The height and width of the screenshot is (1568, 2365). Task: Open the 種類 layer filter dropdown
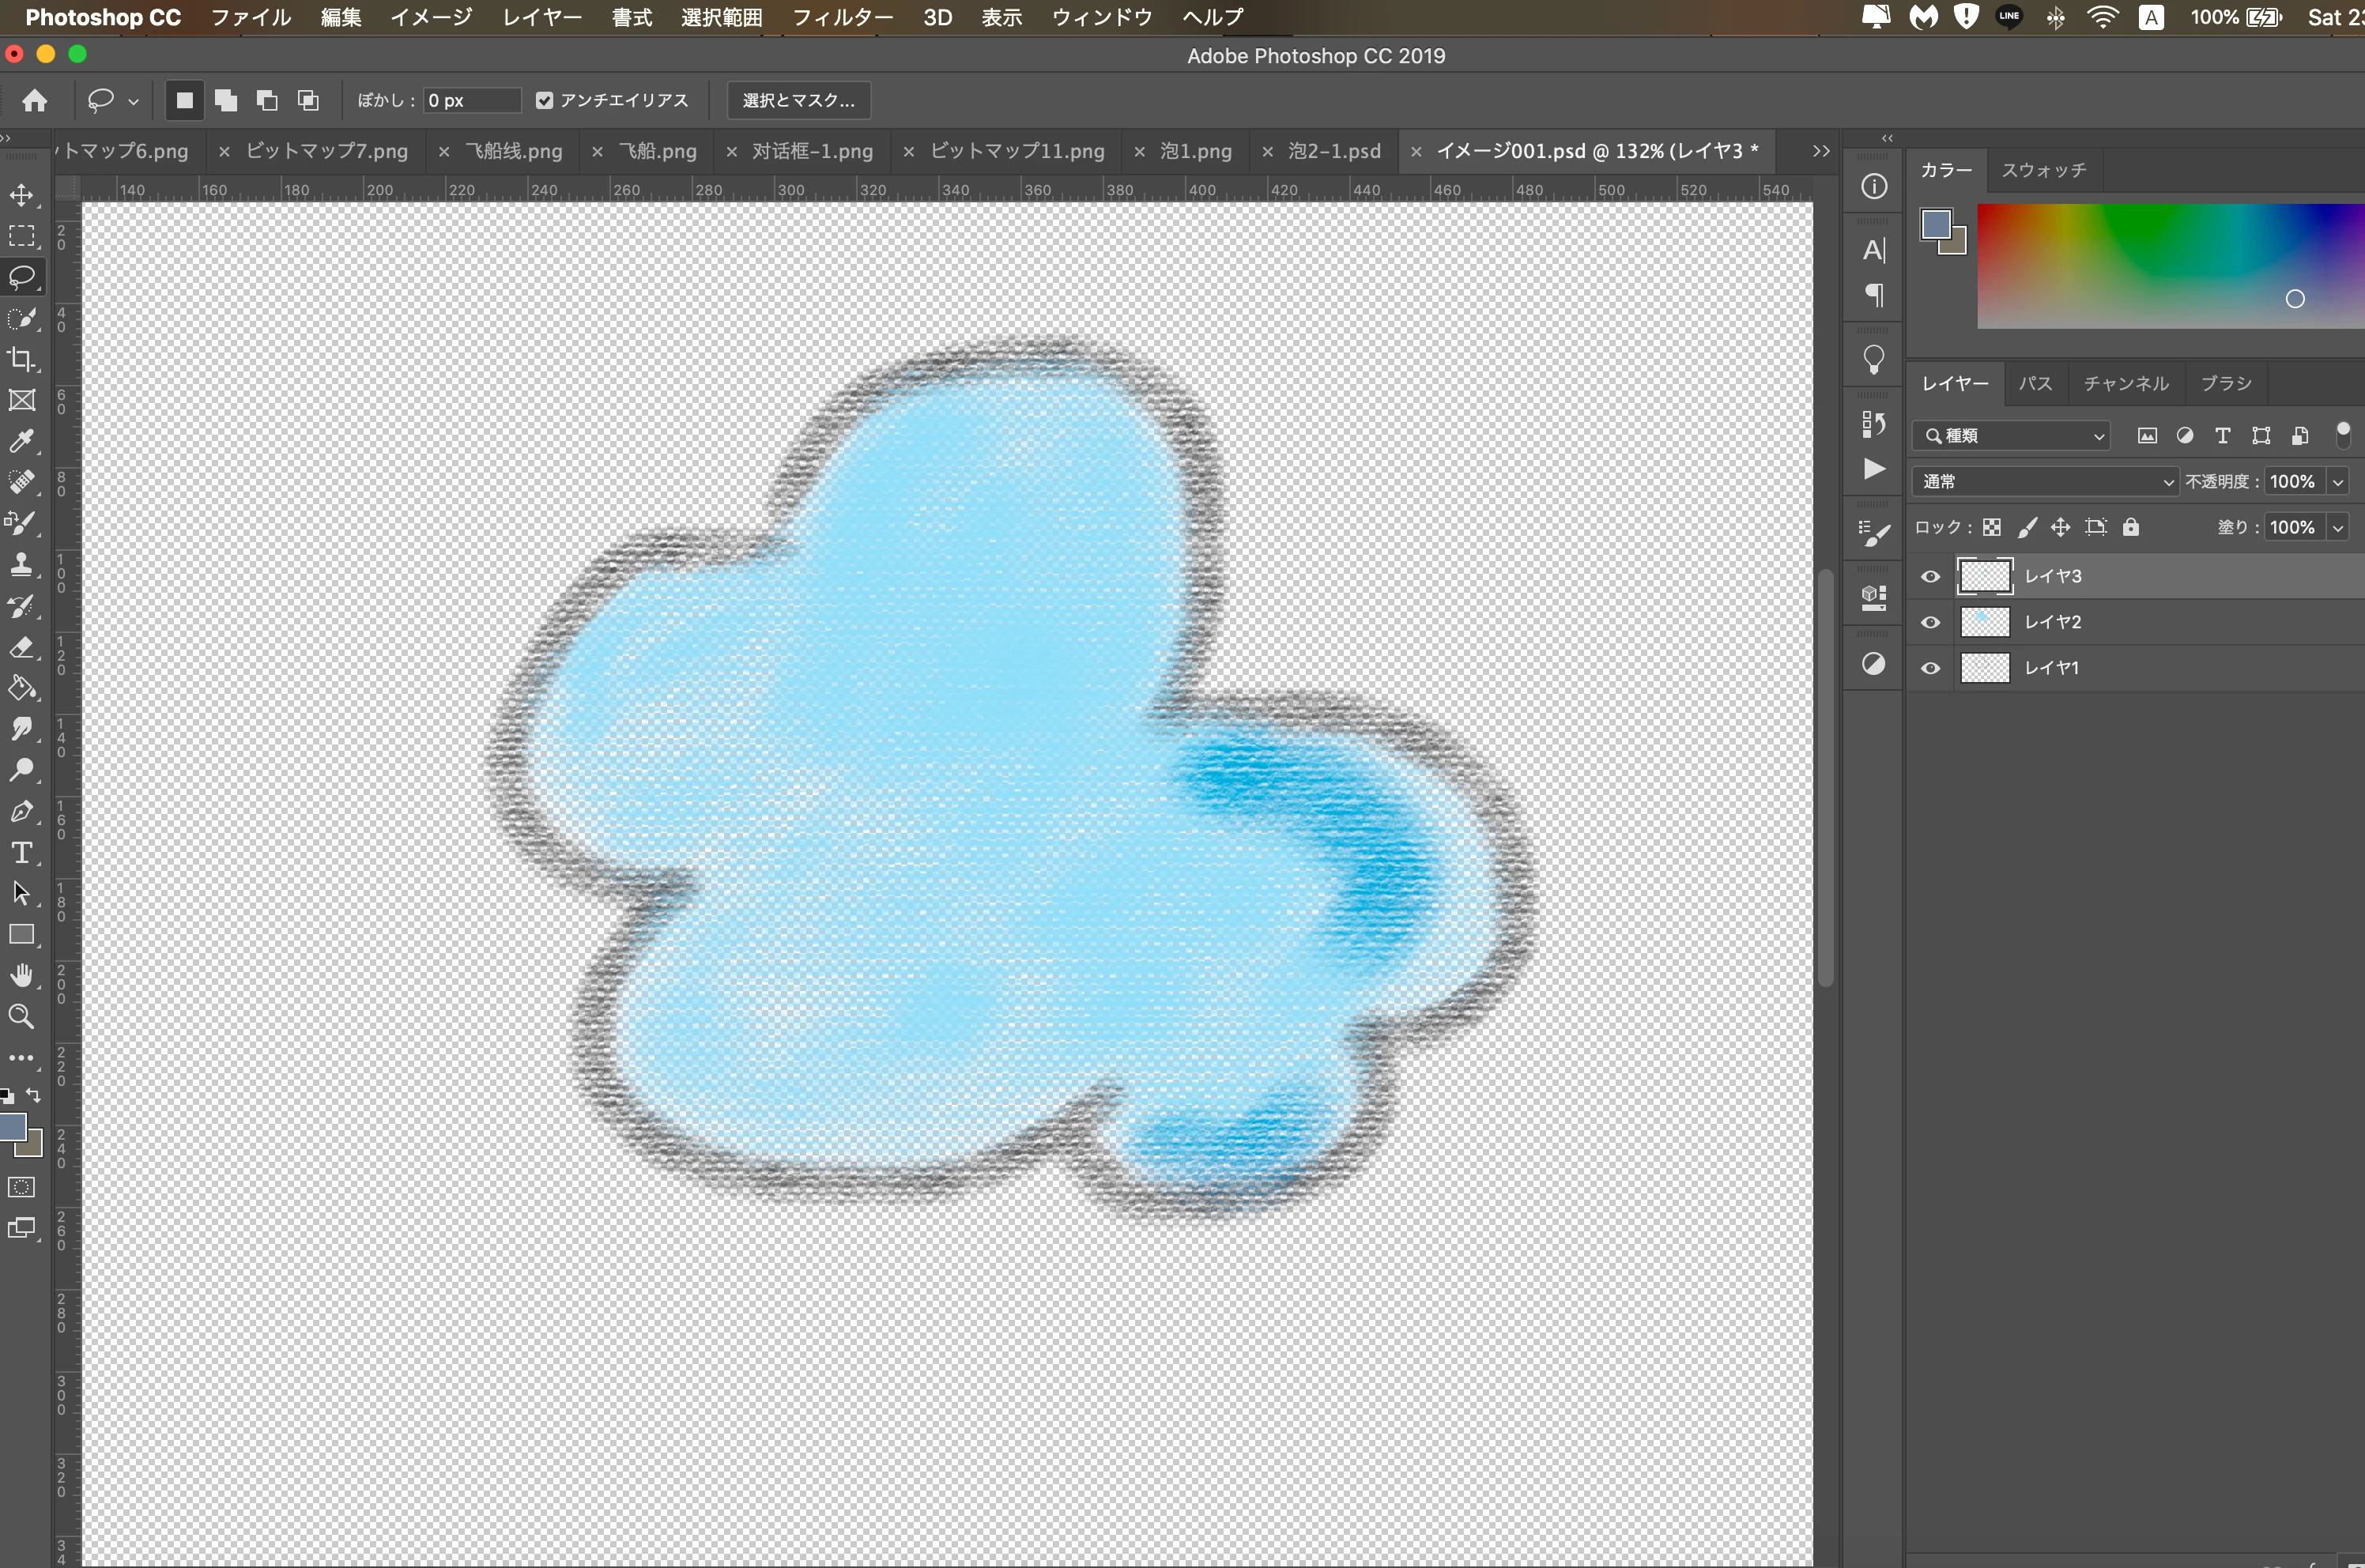tap(2012, 436)
